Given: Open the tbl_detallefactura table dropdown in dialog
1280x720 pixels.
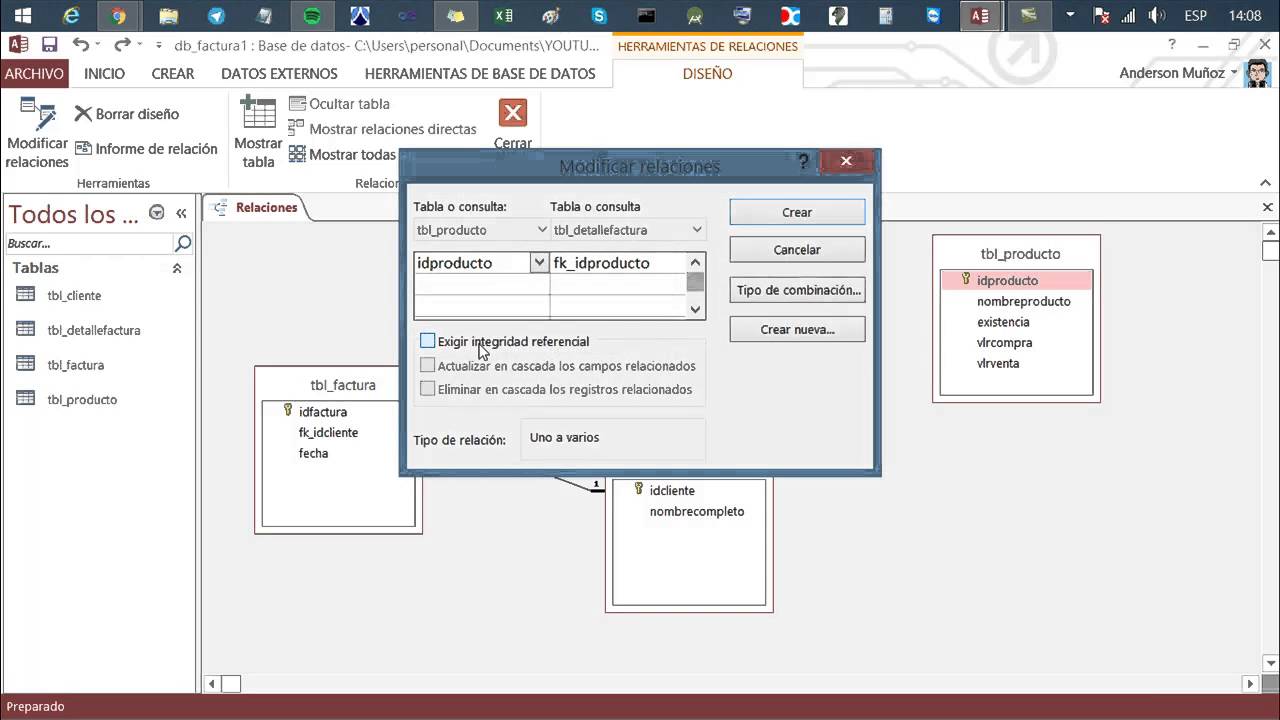Looking at the screenshot, I should pos(697,229).
